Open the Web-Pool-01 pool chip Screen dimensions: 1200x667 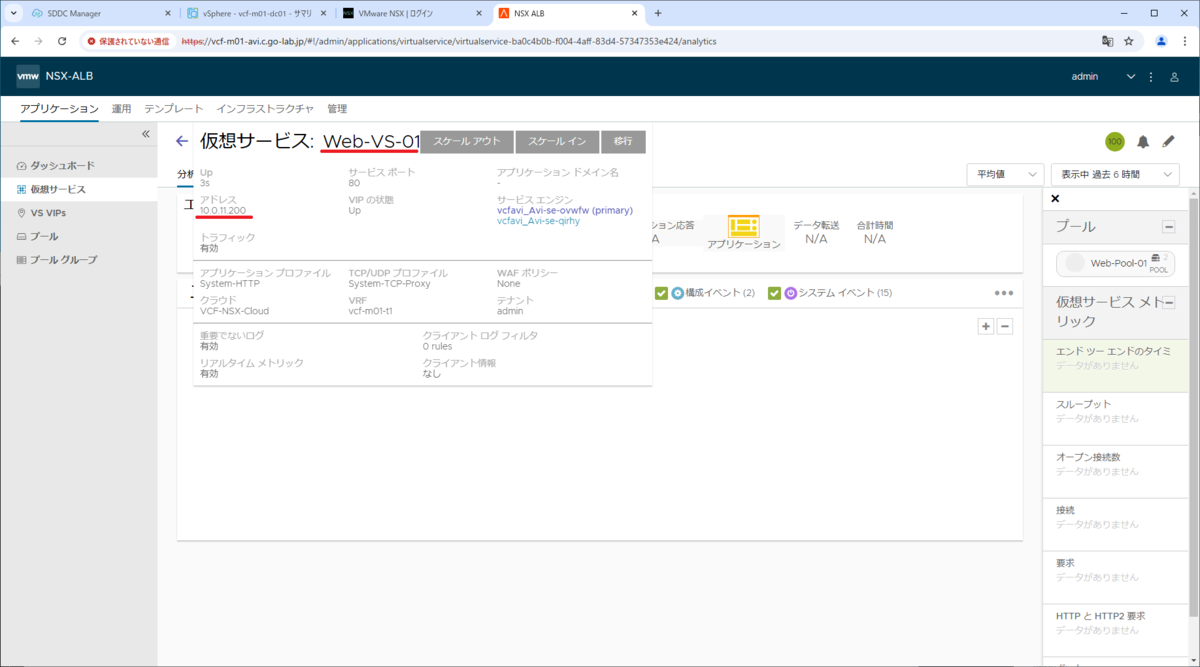coord(1115,263)
